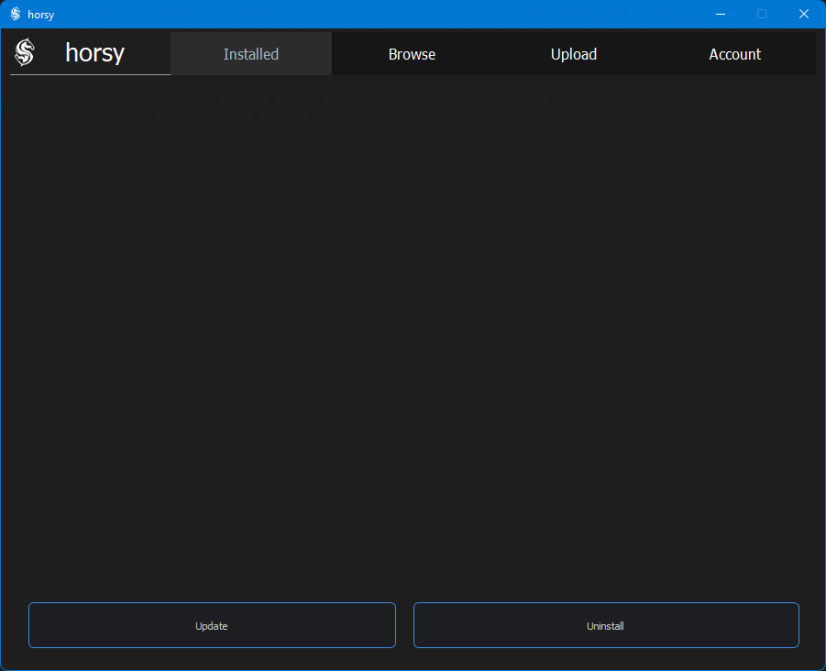Click the empty space left of Update button

coord(14,625)
